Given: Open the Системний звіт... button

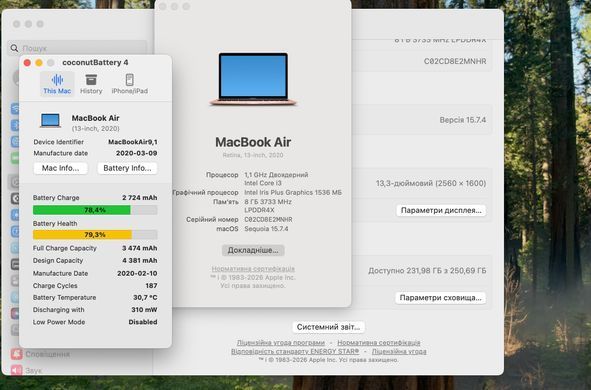Looking at the screenshot, I should point(328,327).
